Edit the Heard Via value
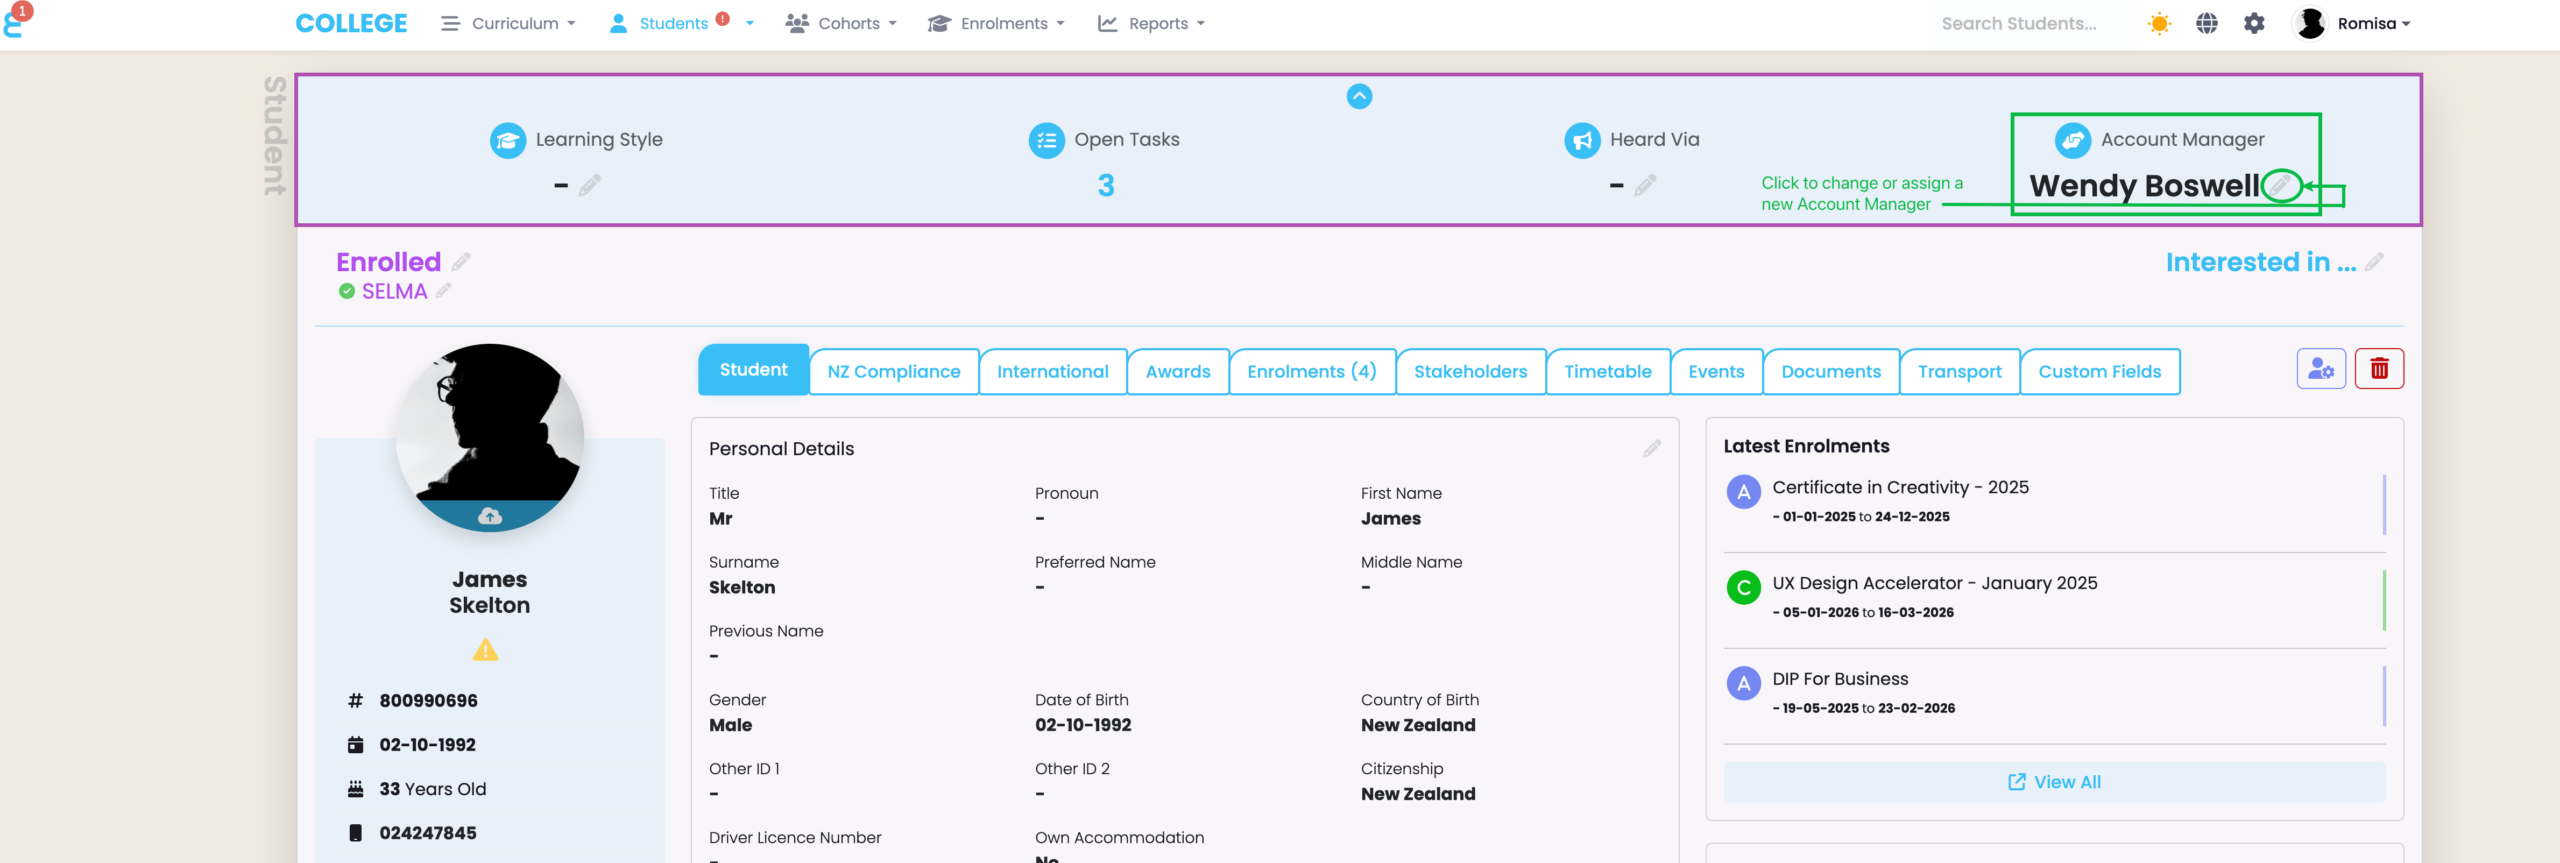Viewport: 2560px width, 863px height. point(1645,185)
